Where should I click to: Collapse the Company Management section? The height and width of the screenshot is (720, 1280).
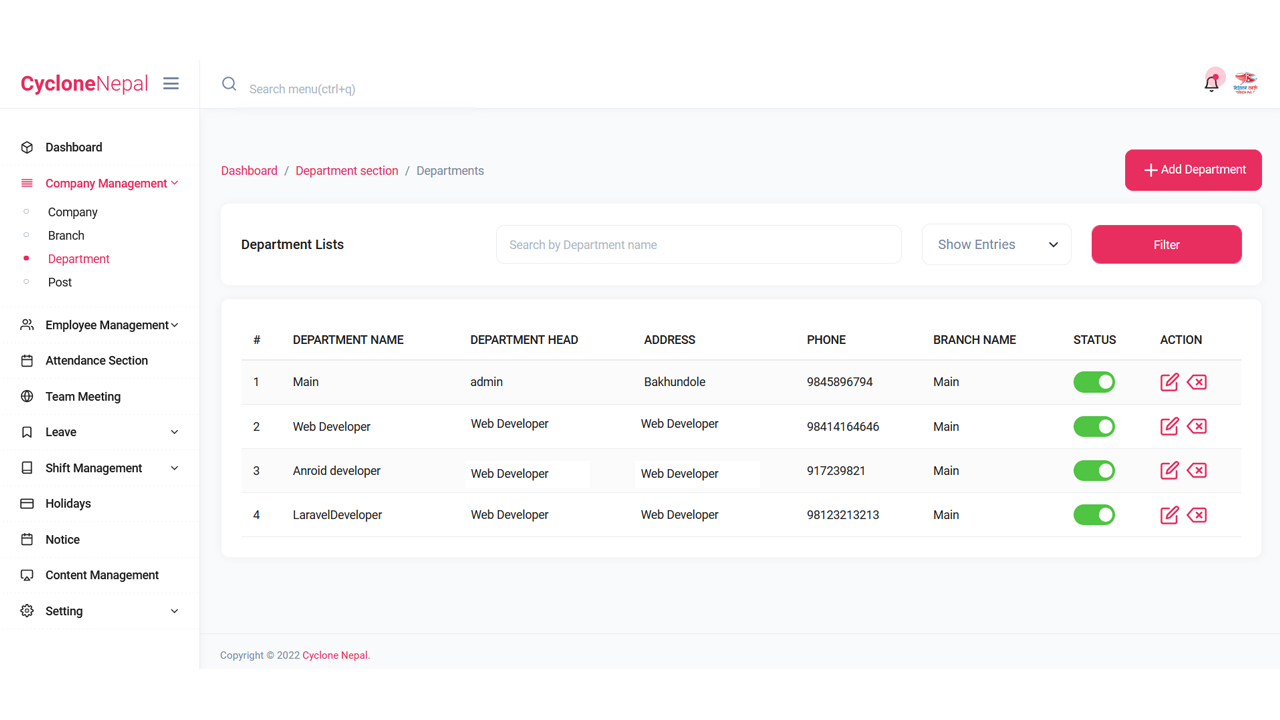tap(106, 183)
